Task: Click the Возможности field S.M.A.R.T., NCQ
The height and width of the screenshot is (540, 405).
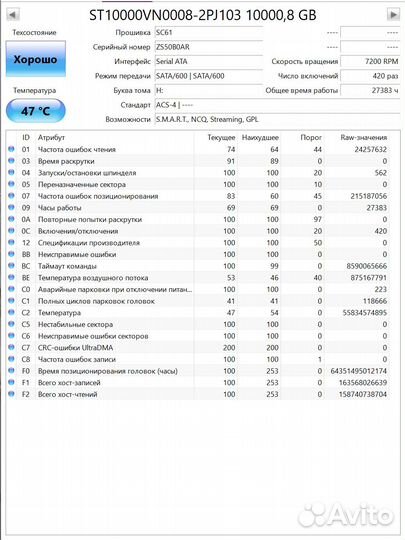Action: [277, 119]
